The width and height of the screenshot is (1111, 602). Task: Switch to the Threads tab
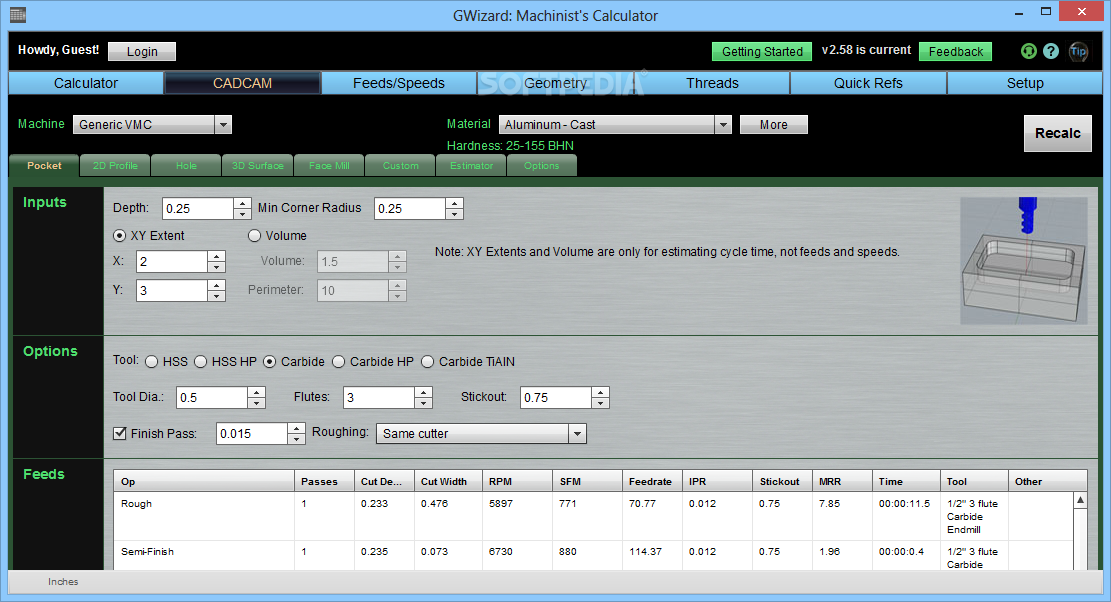[712, 83]
